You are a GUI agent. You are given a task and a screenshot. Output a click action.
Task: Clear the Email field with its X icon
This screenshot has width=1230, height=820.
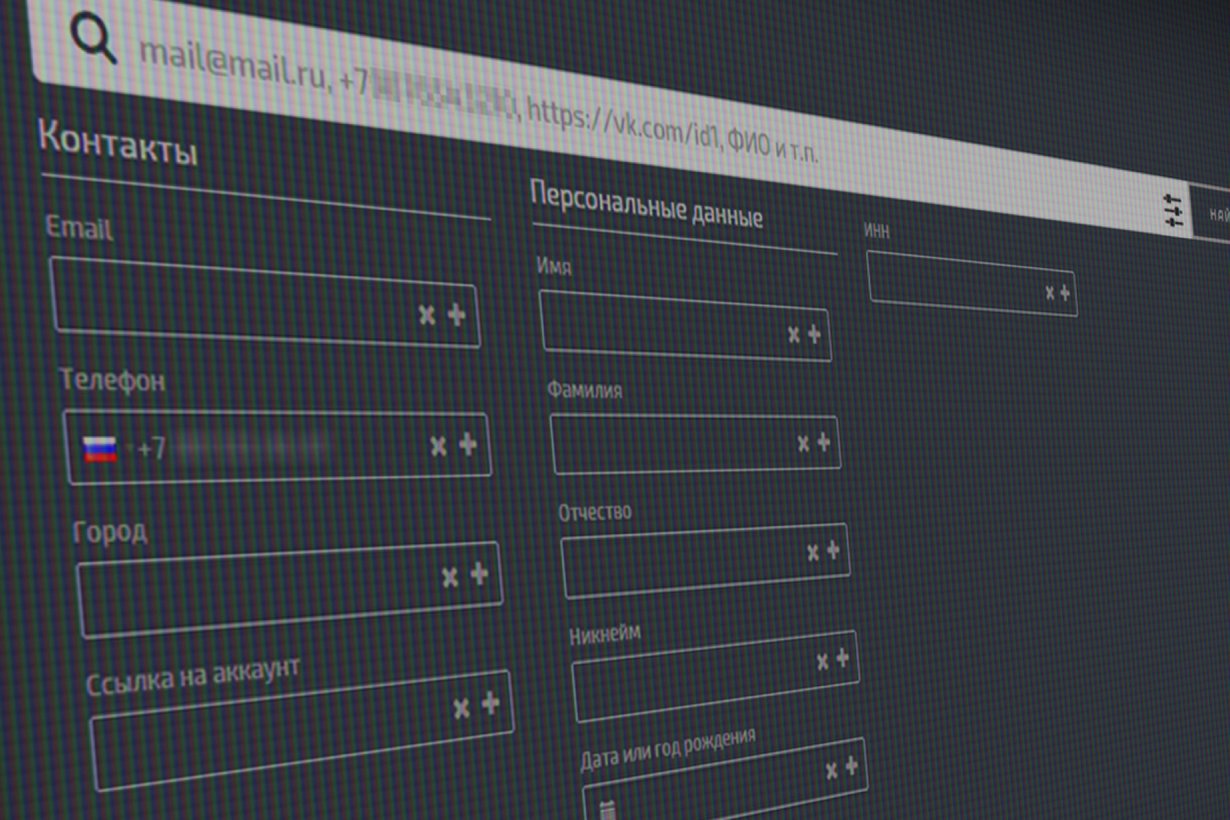click(427, 315)
